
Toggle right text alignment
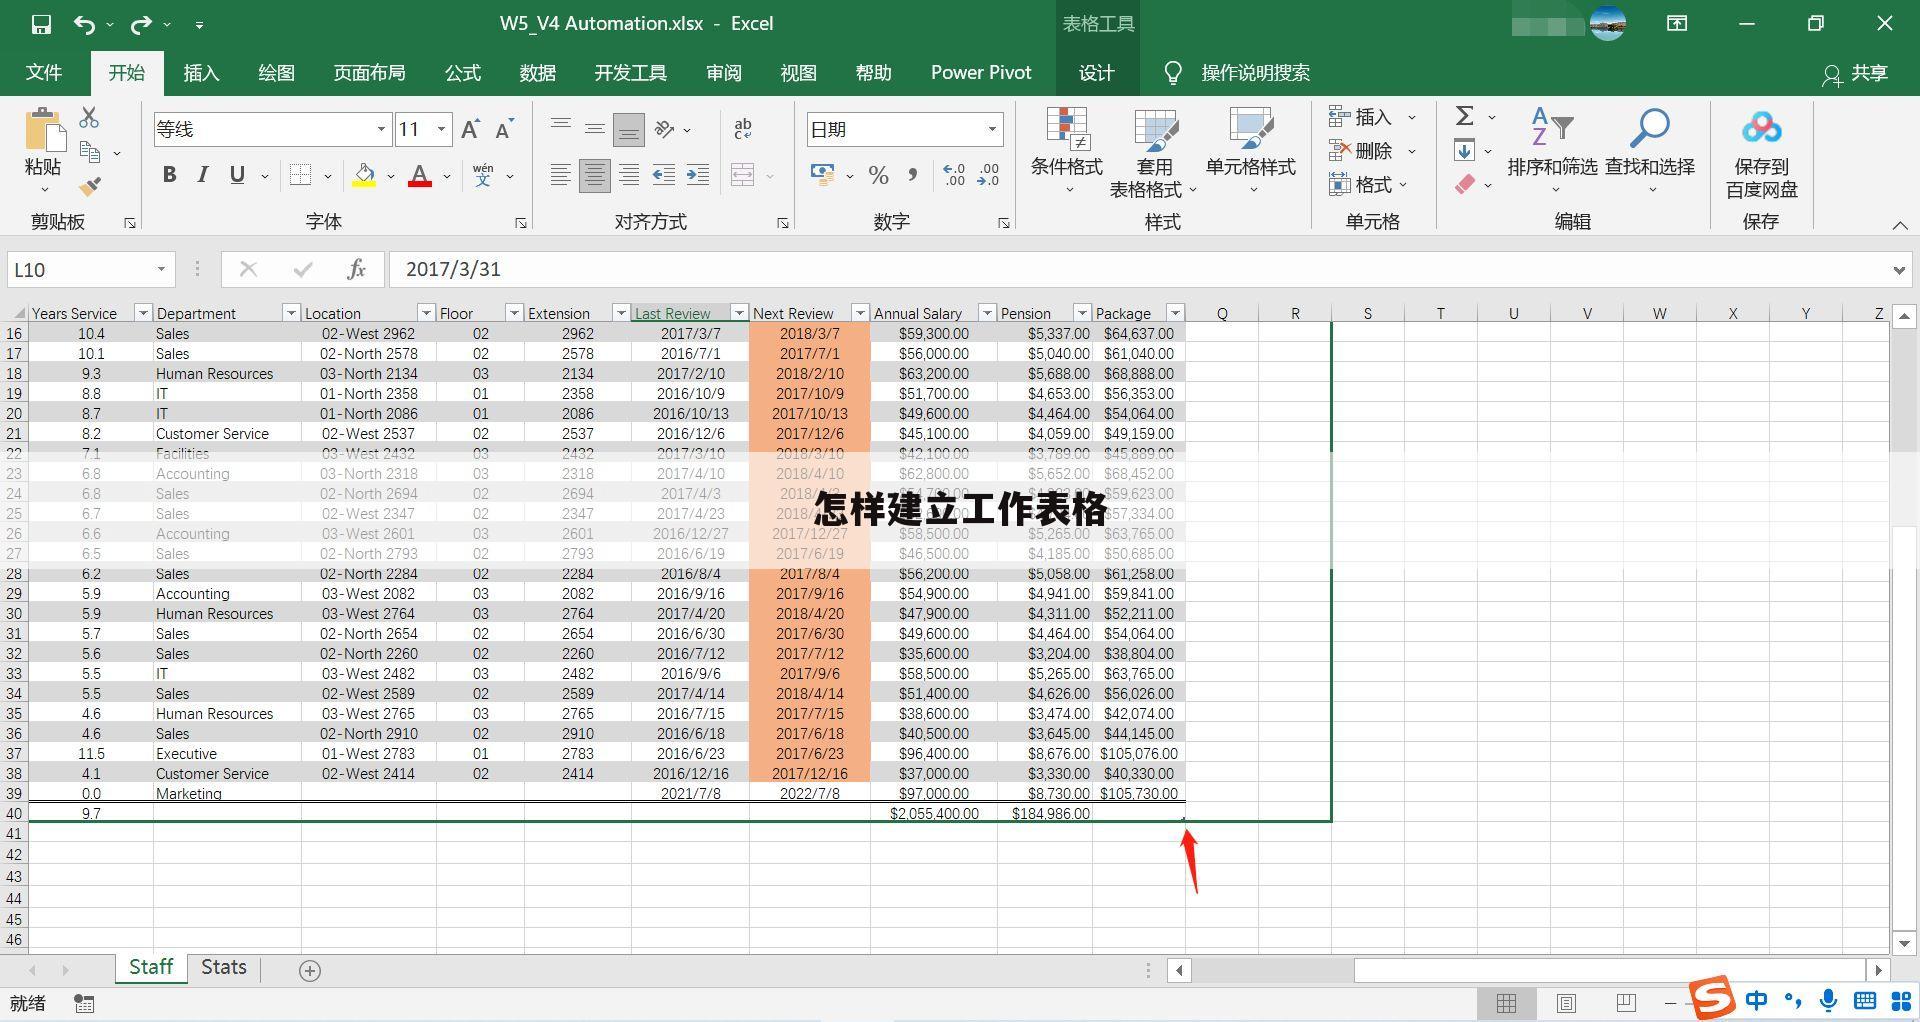(x=629, y=176)
